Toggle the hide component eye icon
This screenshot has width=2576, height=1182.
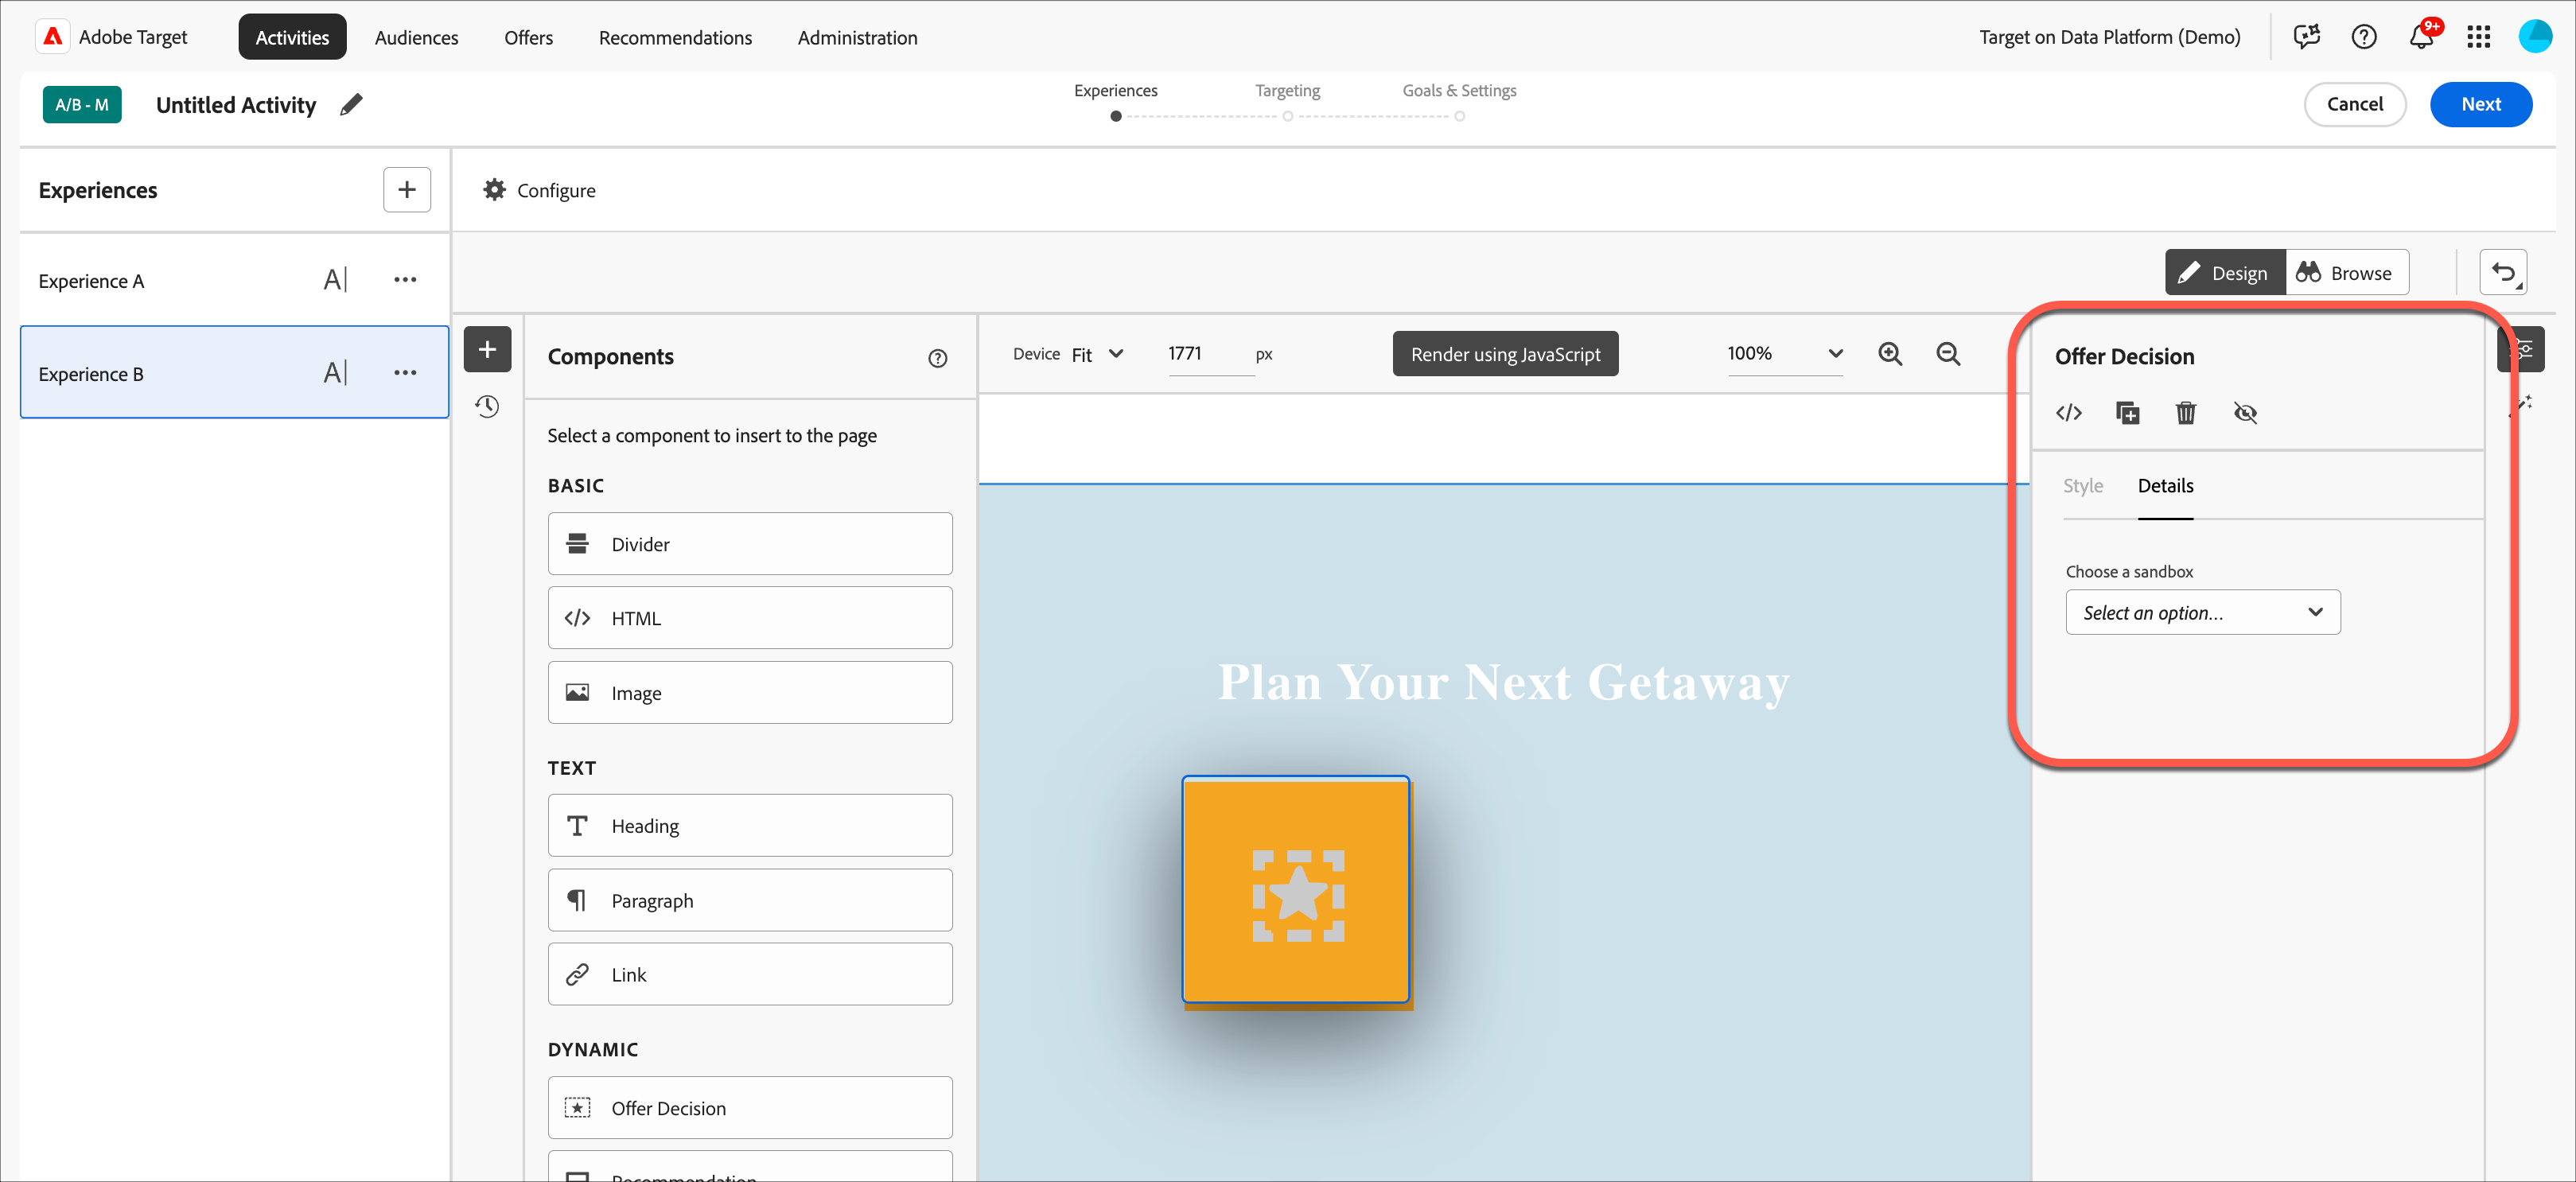coord(2244,413)
